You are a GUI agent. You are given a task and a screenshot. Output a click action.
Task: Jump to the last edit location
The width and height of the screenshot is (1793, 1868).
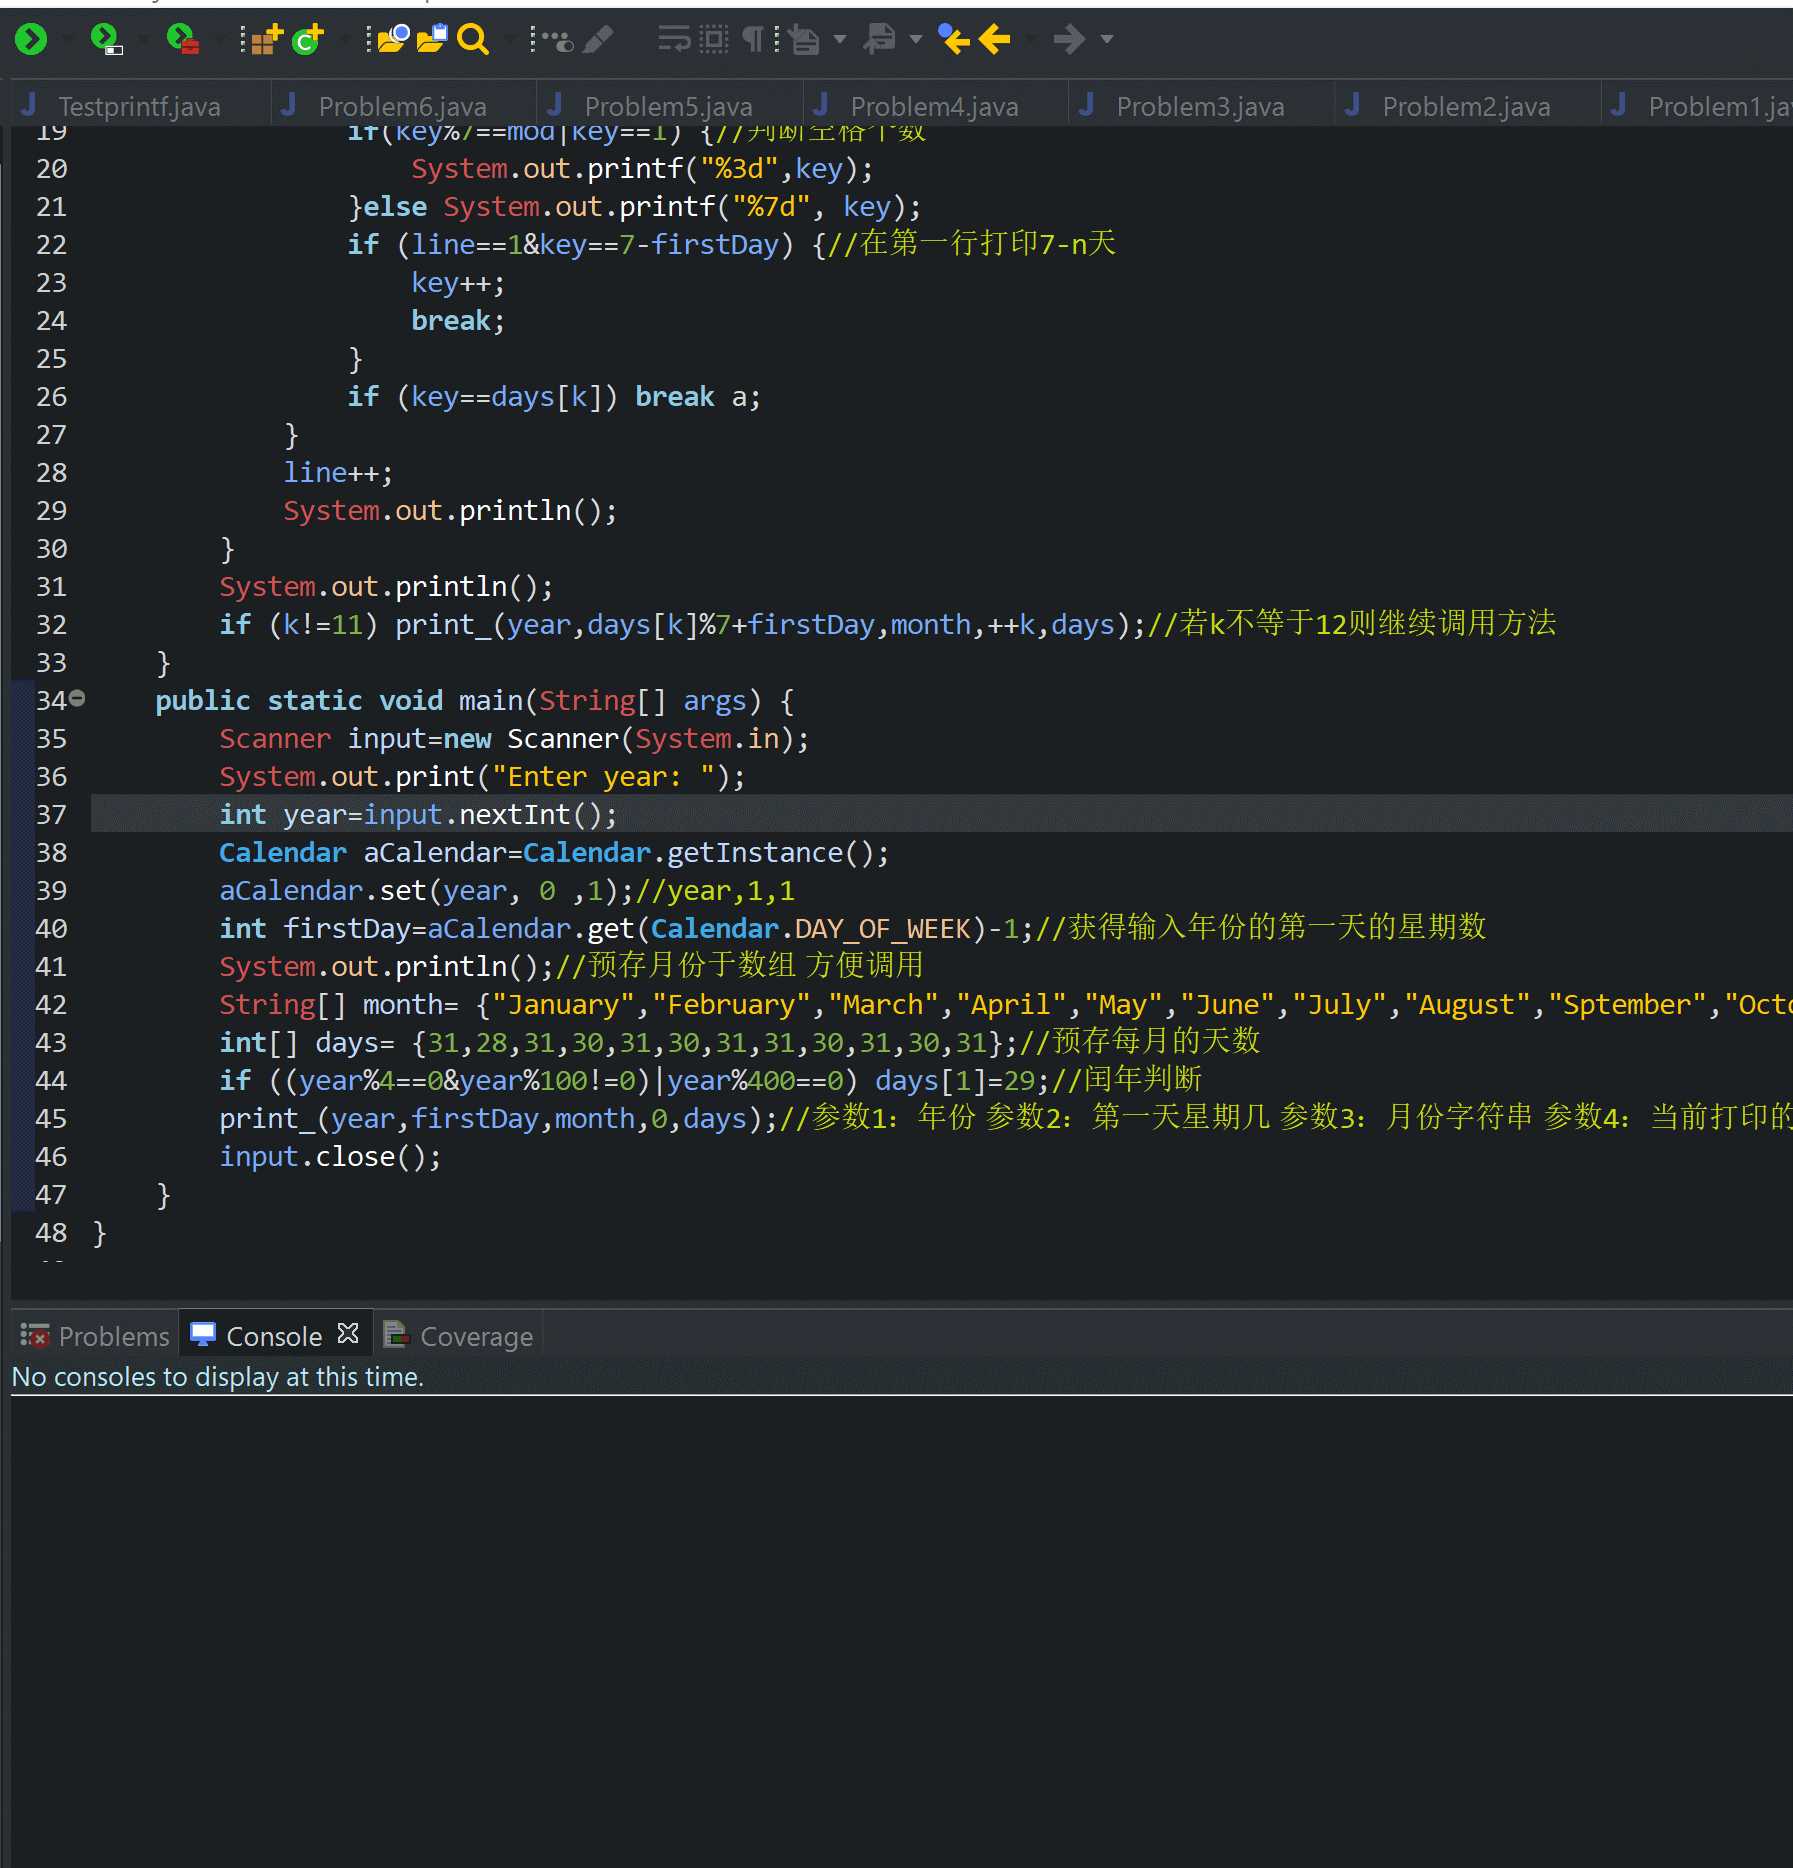(x=954, y=39)
